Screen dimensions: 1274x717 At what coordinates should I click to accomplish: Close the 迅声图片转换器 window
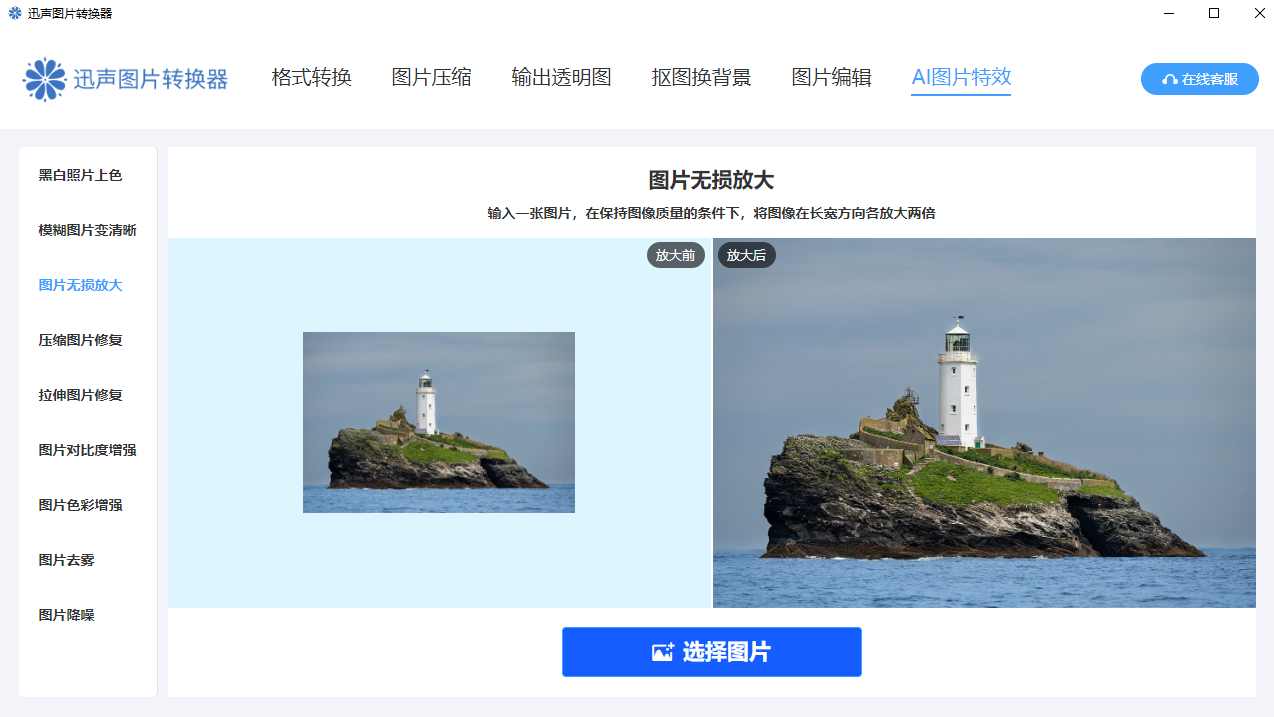(x=1259, y=13)
